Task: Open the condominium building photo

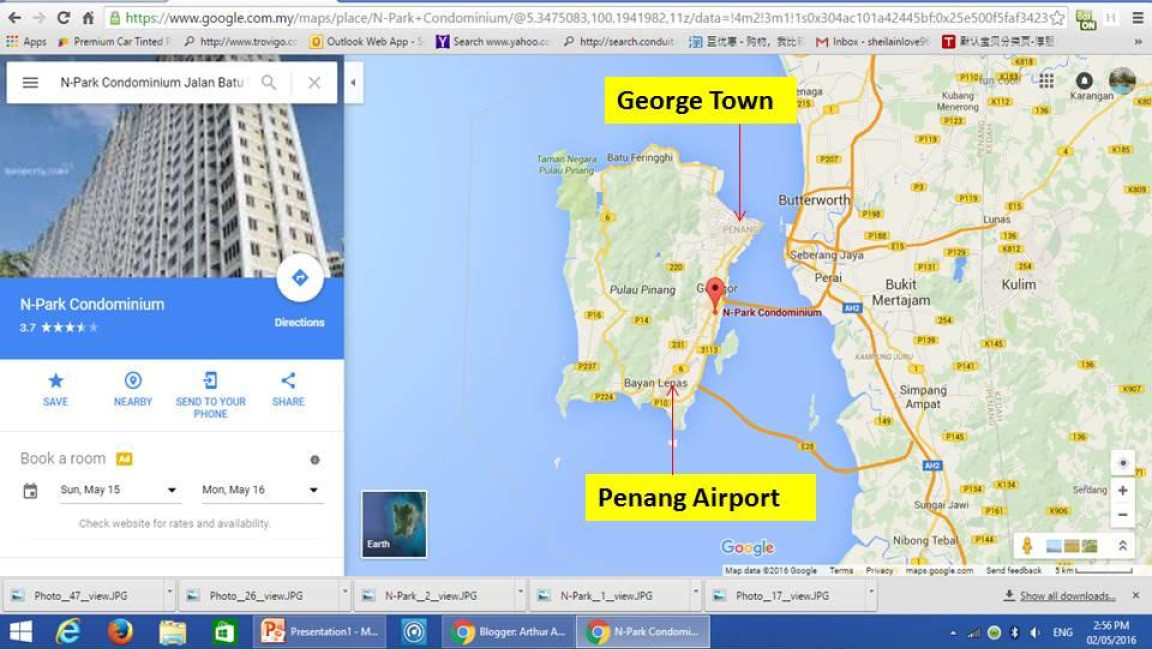Action: coord(172,191)
